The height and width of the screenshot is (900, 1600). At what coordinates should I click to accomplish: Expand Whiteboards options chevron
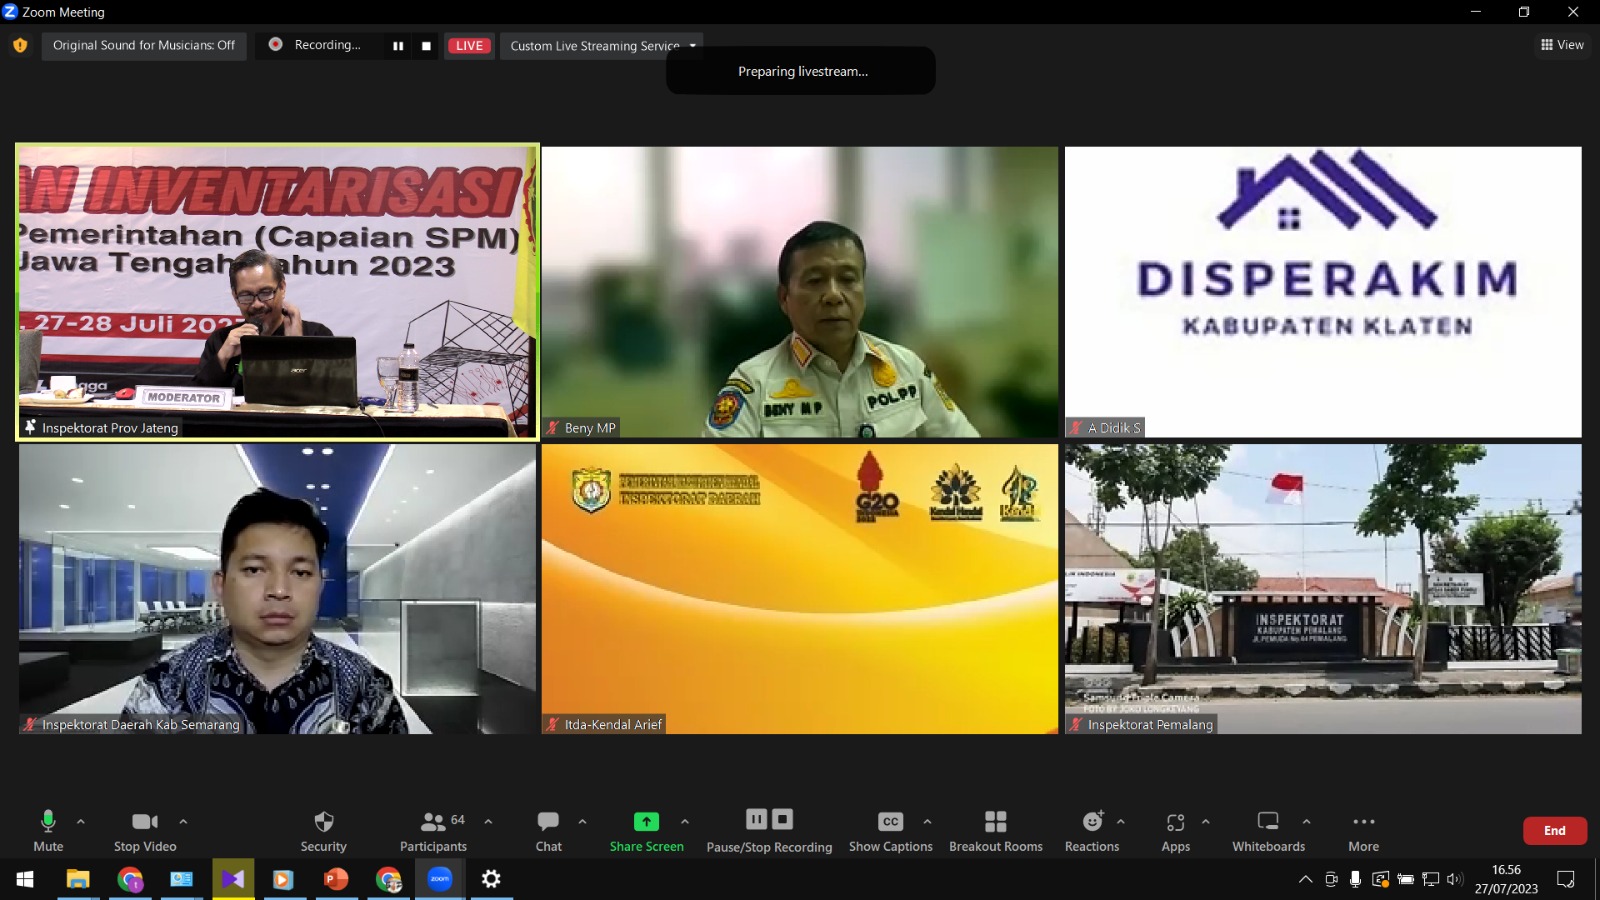pyautogui.click(x=1306, y=822)
